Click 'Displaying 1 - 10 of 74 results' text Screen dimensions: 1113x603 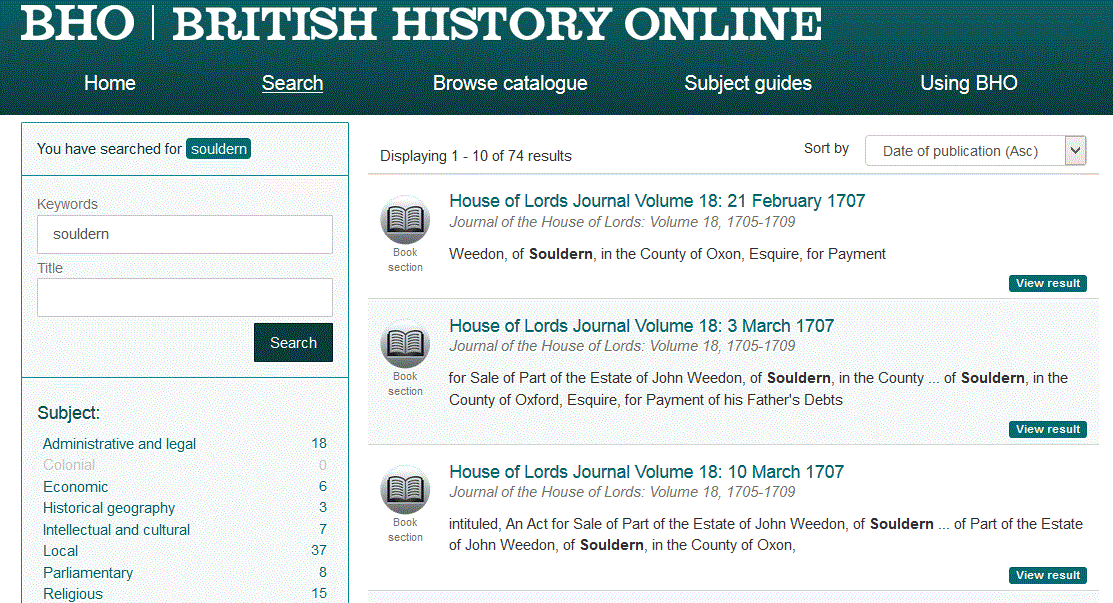476,156
